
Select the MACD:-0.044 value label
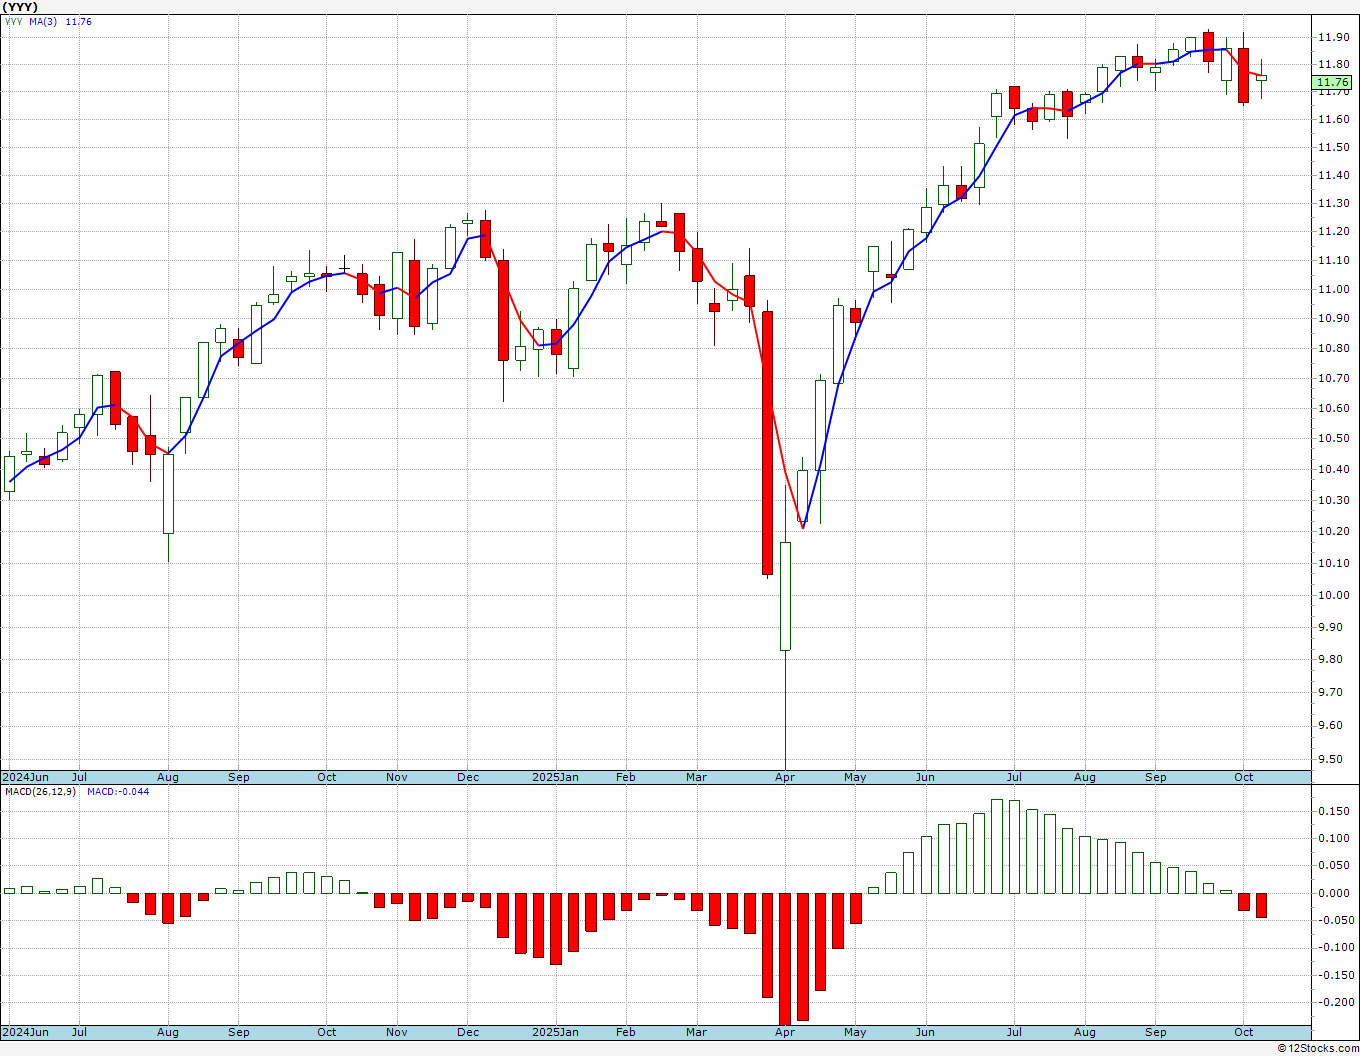(x=118, y=792)
